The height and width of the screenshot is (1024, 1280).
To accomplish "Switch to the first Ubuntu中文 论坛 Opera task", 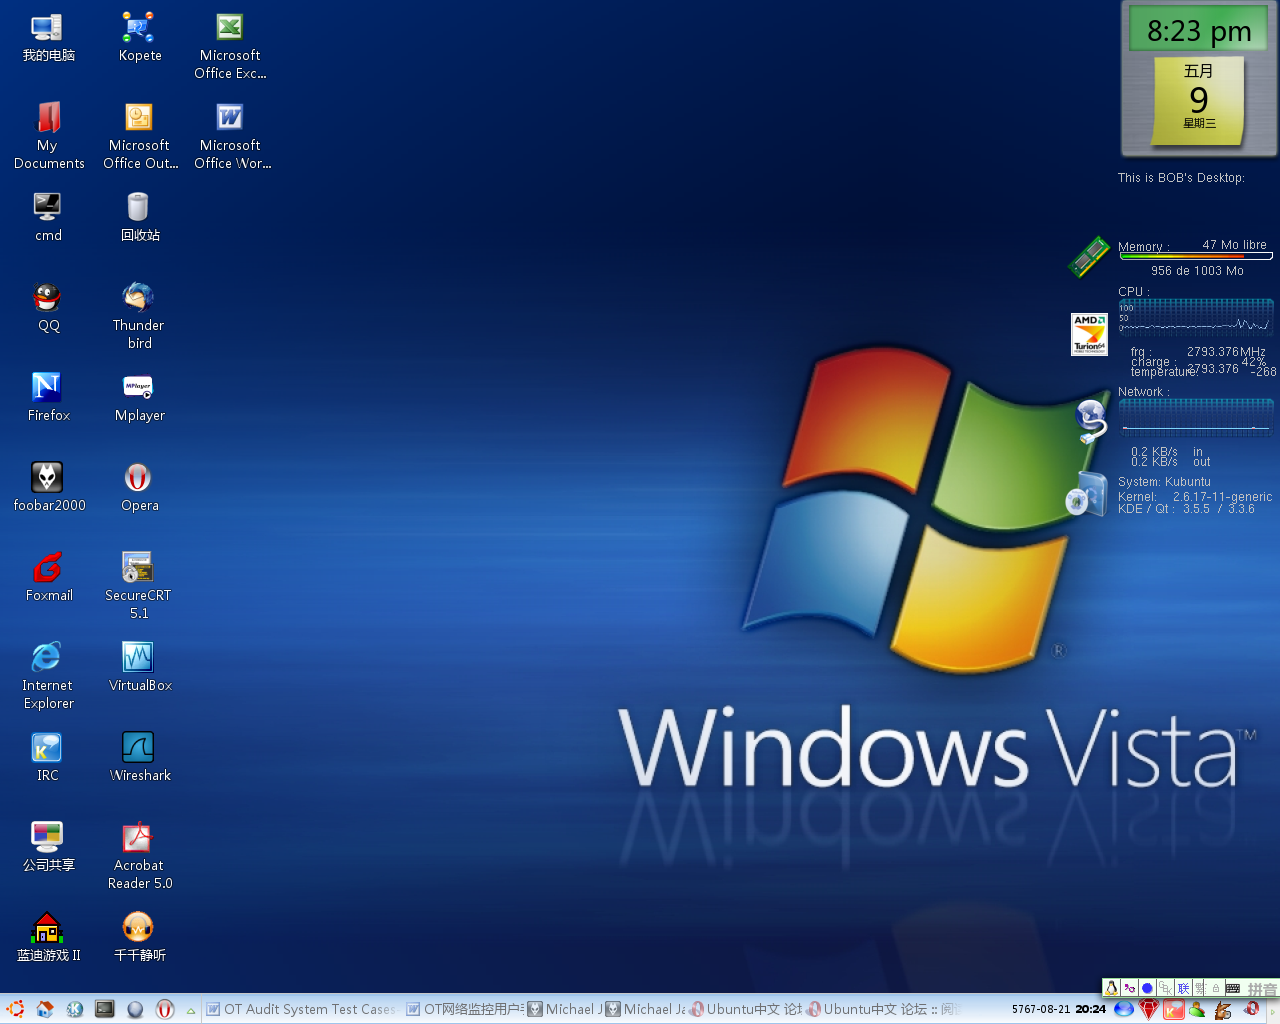I will point(746,1009).
